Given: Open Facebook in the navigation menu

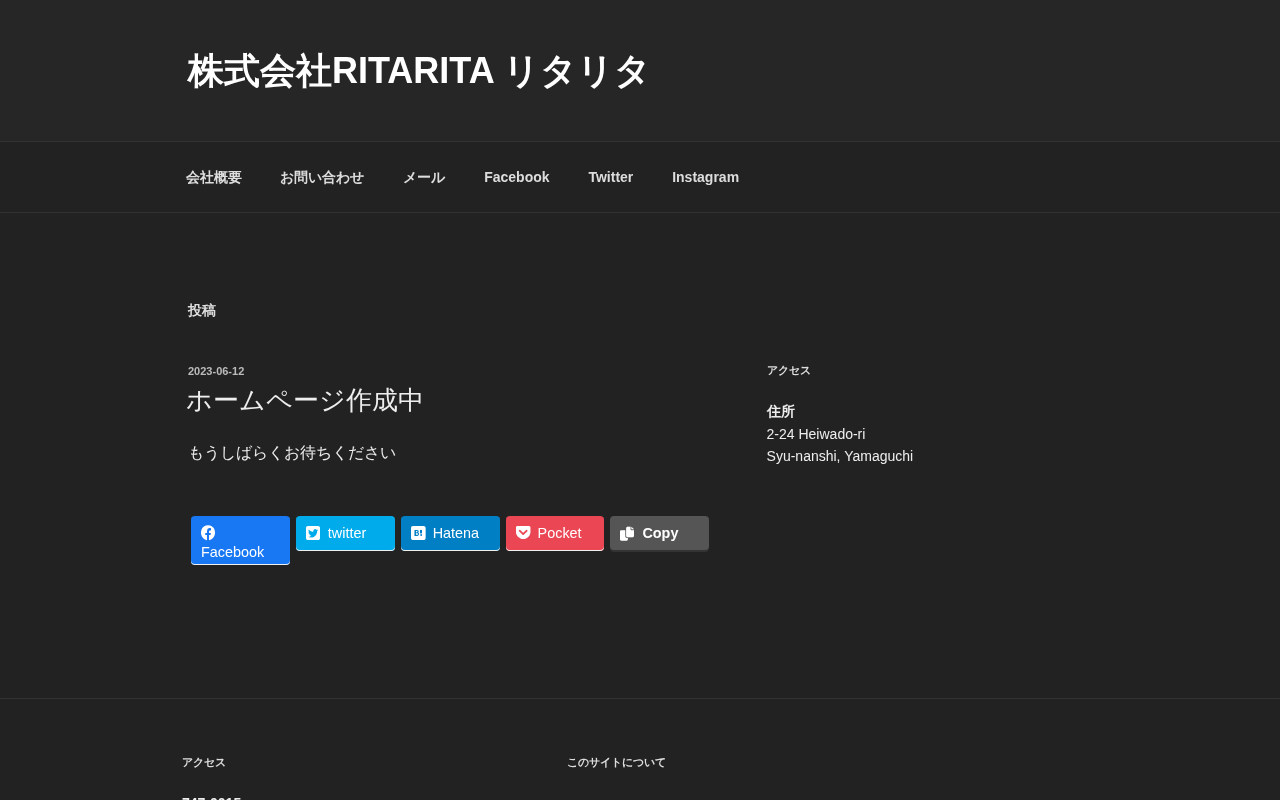Looking at the screenshot, I should tap(517, 177).
